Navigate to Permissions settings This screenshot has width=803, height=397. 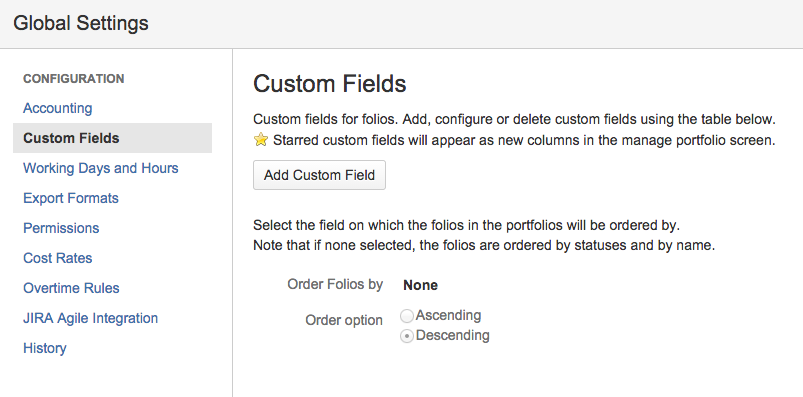(x=61, y=228)
